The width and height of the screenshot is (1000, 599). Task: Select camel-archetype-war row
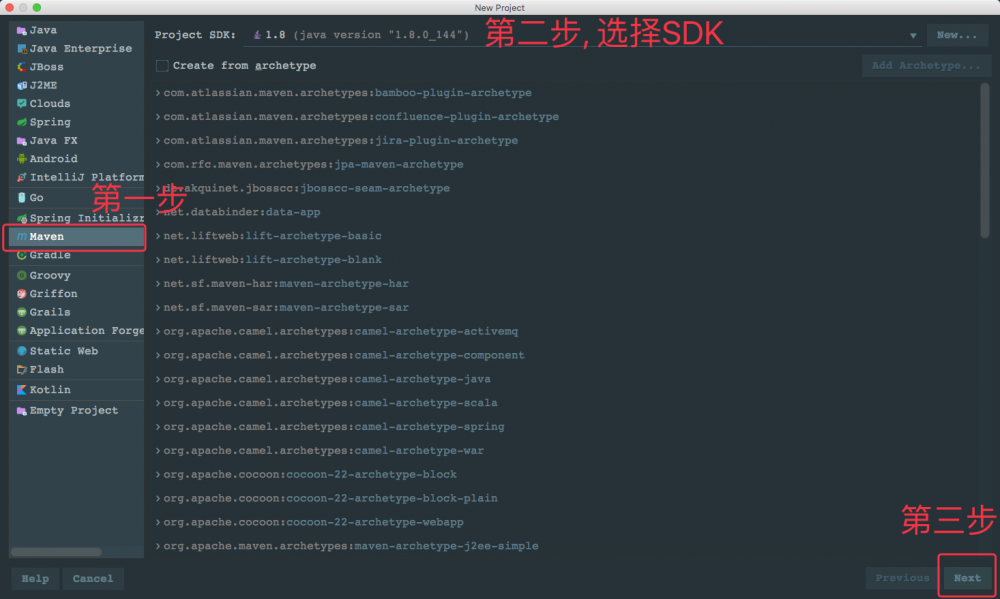[566, 451]
